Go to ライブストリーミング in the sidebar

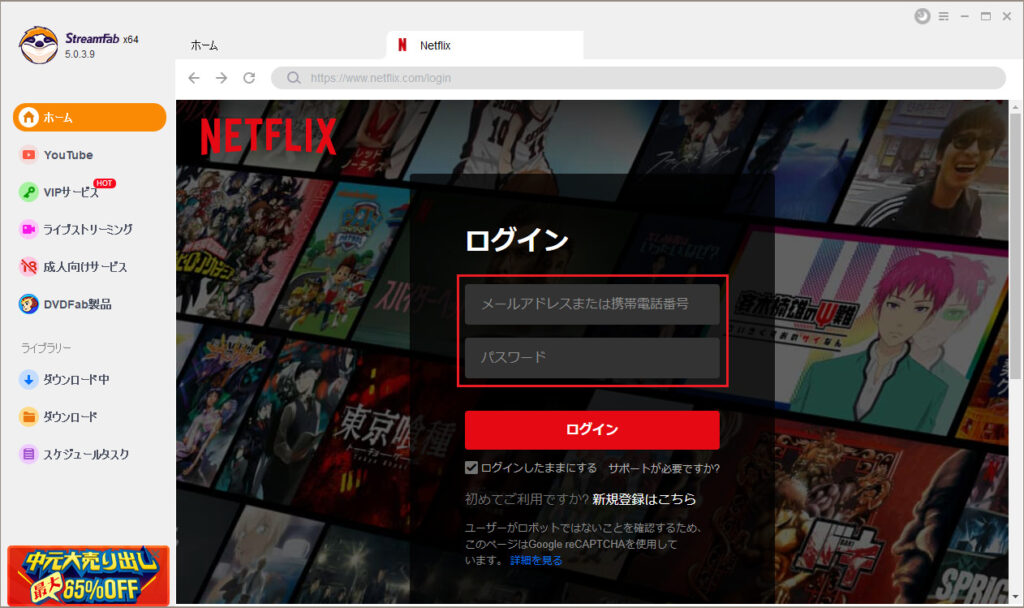89,229
